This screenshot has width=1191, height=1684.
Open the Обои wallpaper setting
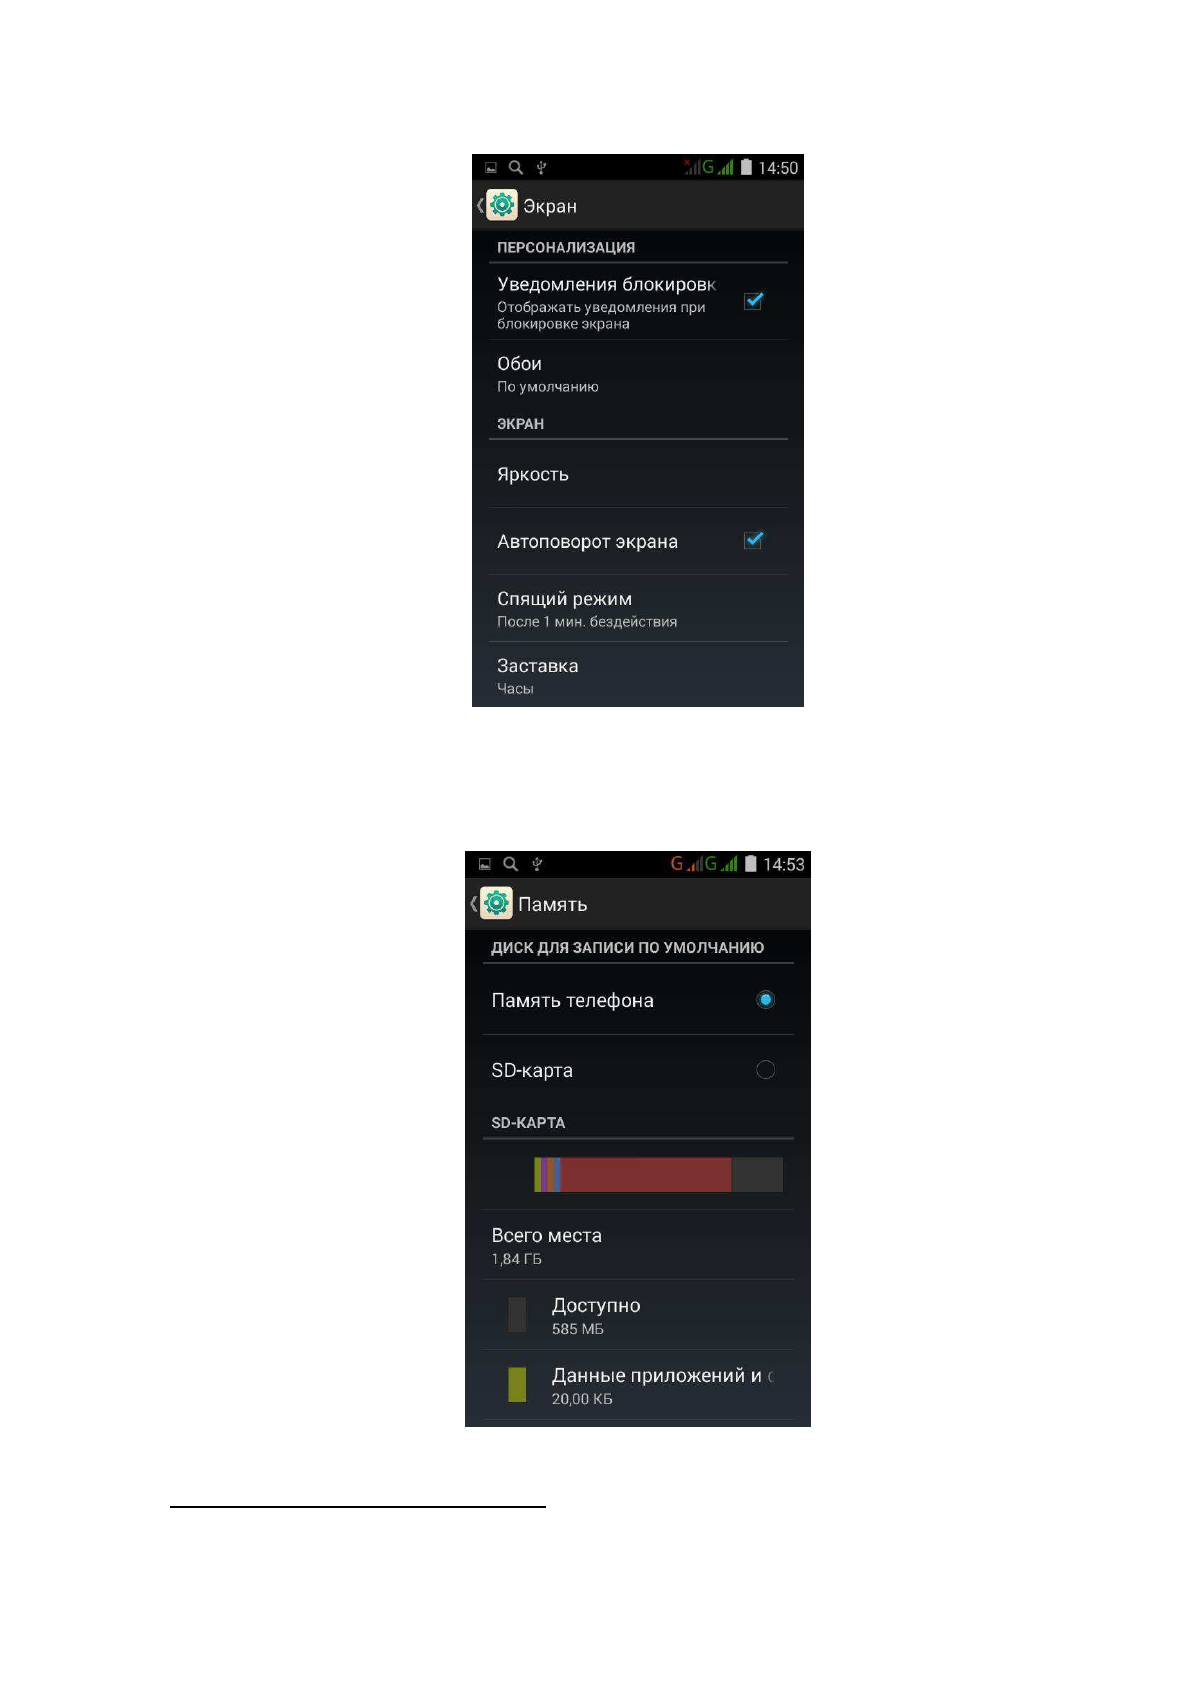(638, 373)
